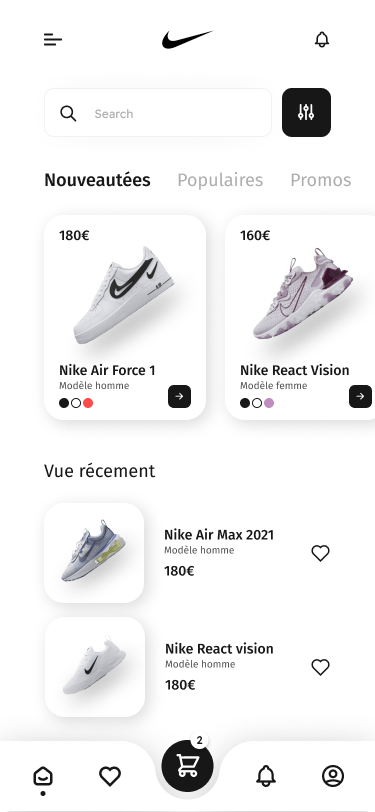
Task: Favorite the Nike React vision homme
Action: pyautogui.click(x=320, y=667)
